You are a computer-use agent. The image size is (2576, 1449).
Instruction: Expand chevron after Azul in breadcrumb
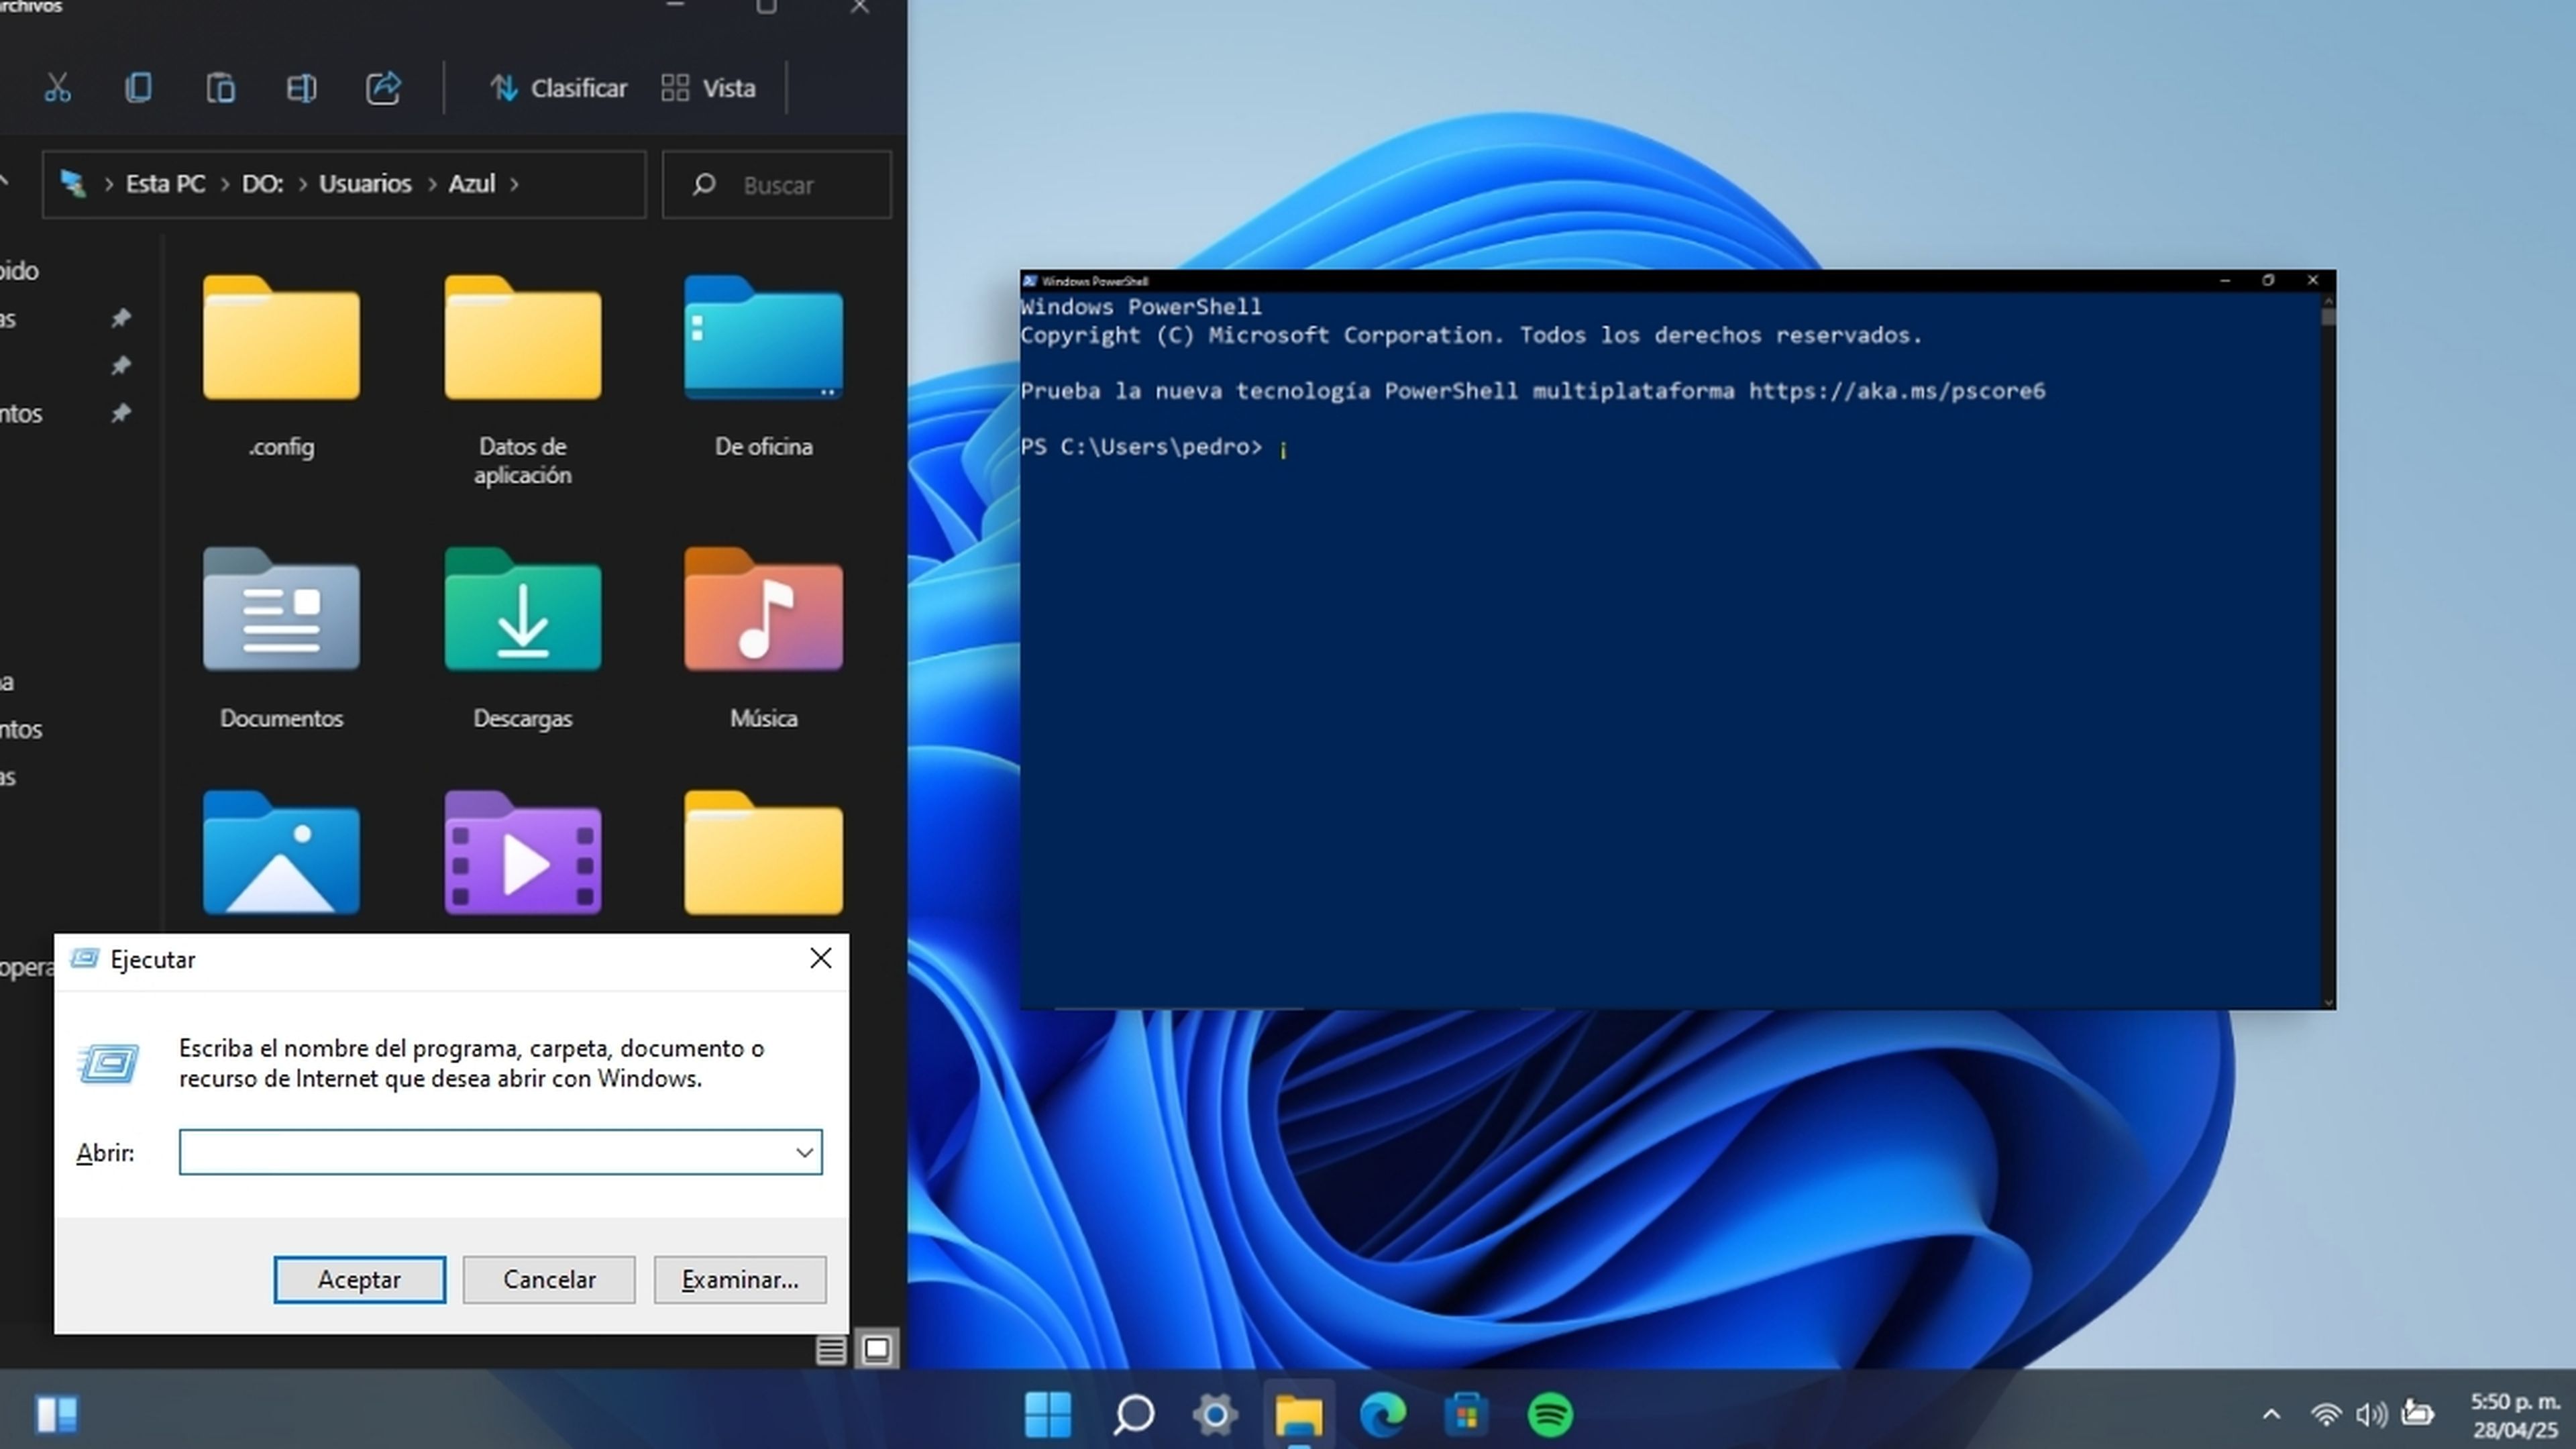click(515, 184)
